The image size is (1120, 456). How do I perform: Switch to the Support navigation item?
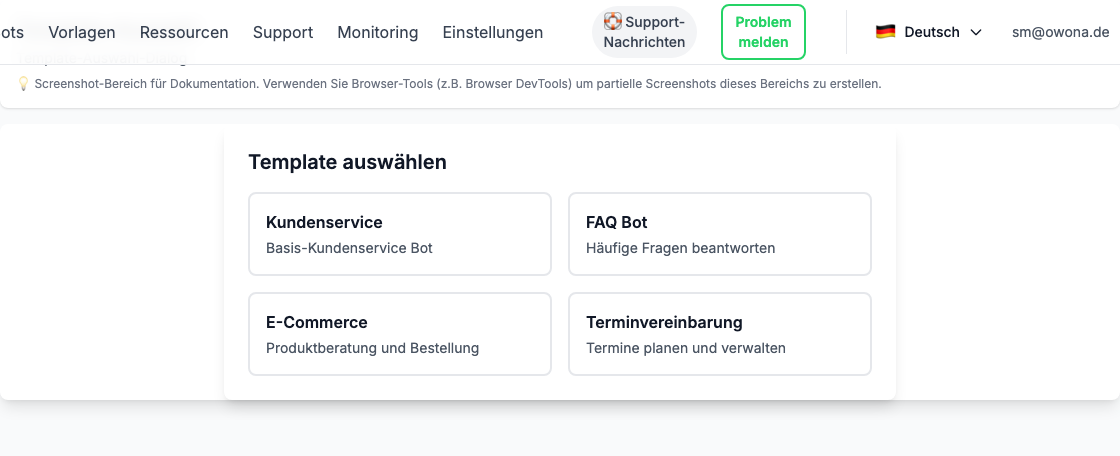click(x=283, y=32)
